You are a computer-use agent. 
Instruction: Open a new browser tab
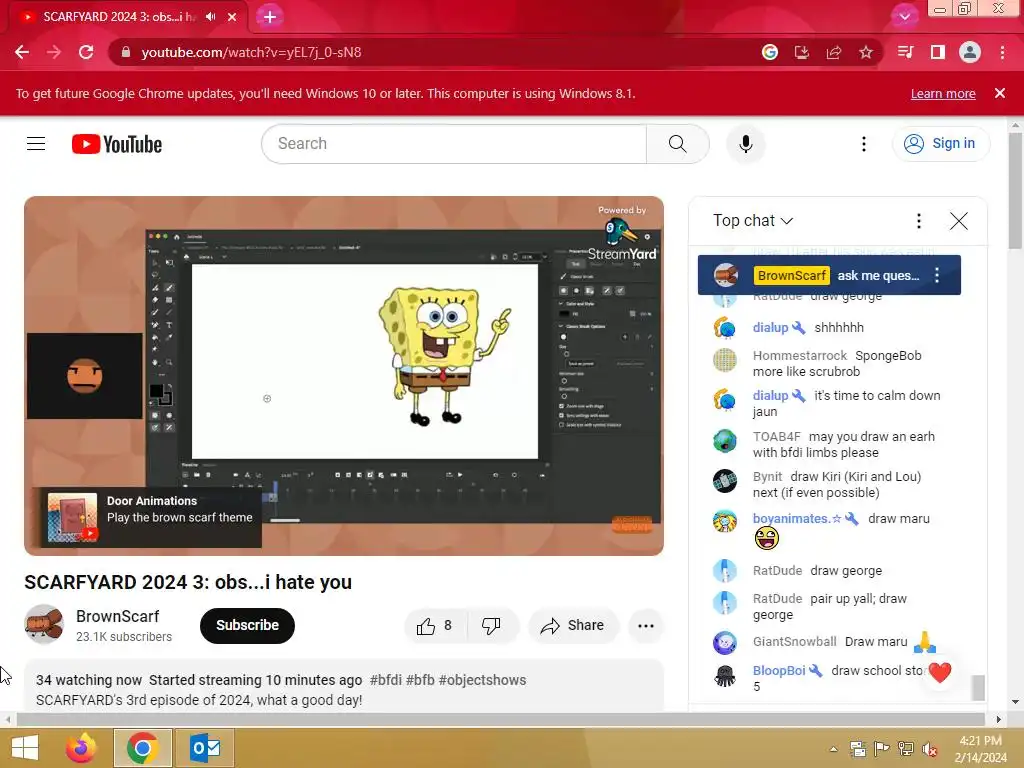[270, 17]
